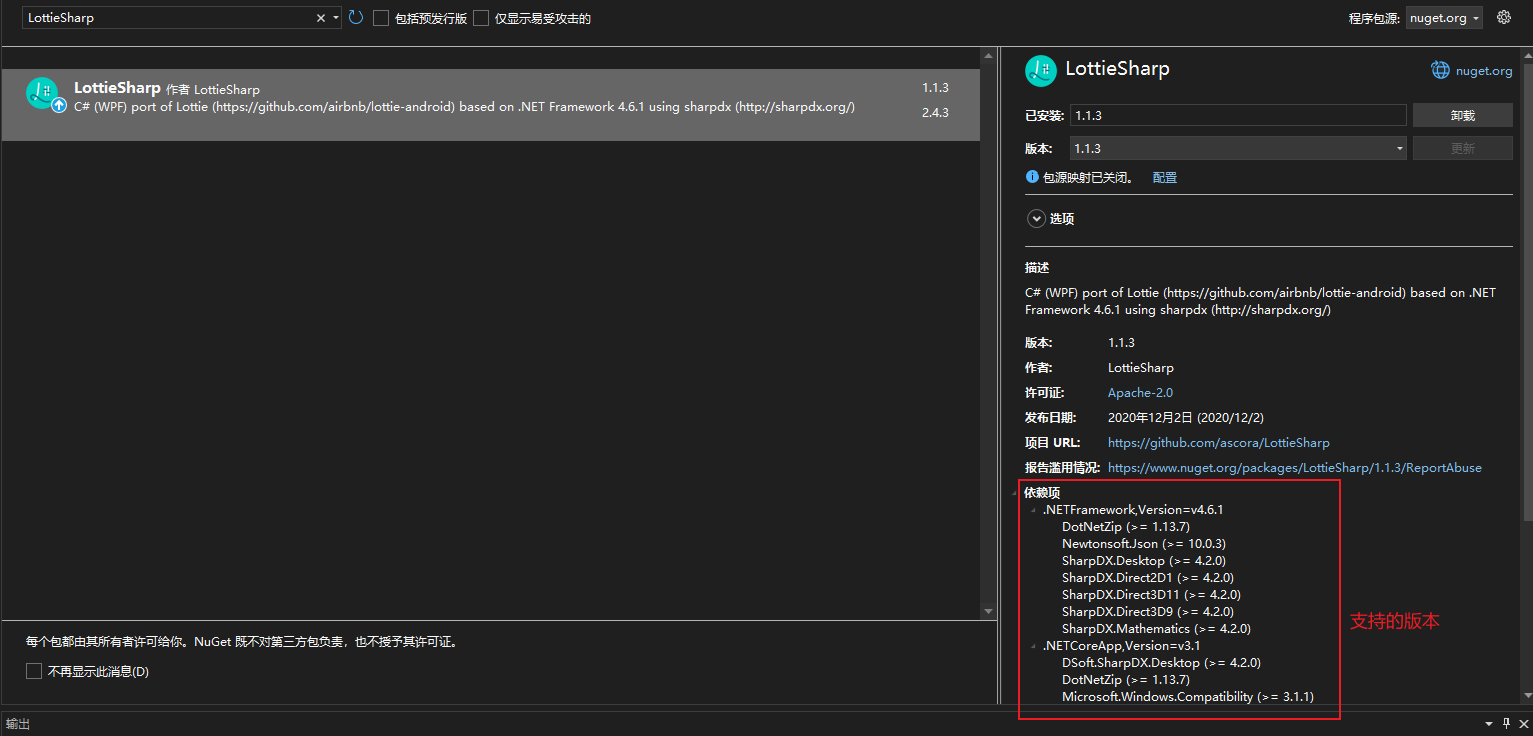1533x736 pixels.
Task: Refresh the package search results
Action: [356, 17]
